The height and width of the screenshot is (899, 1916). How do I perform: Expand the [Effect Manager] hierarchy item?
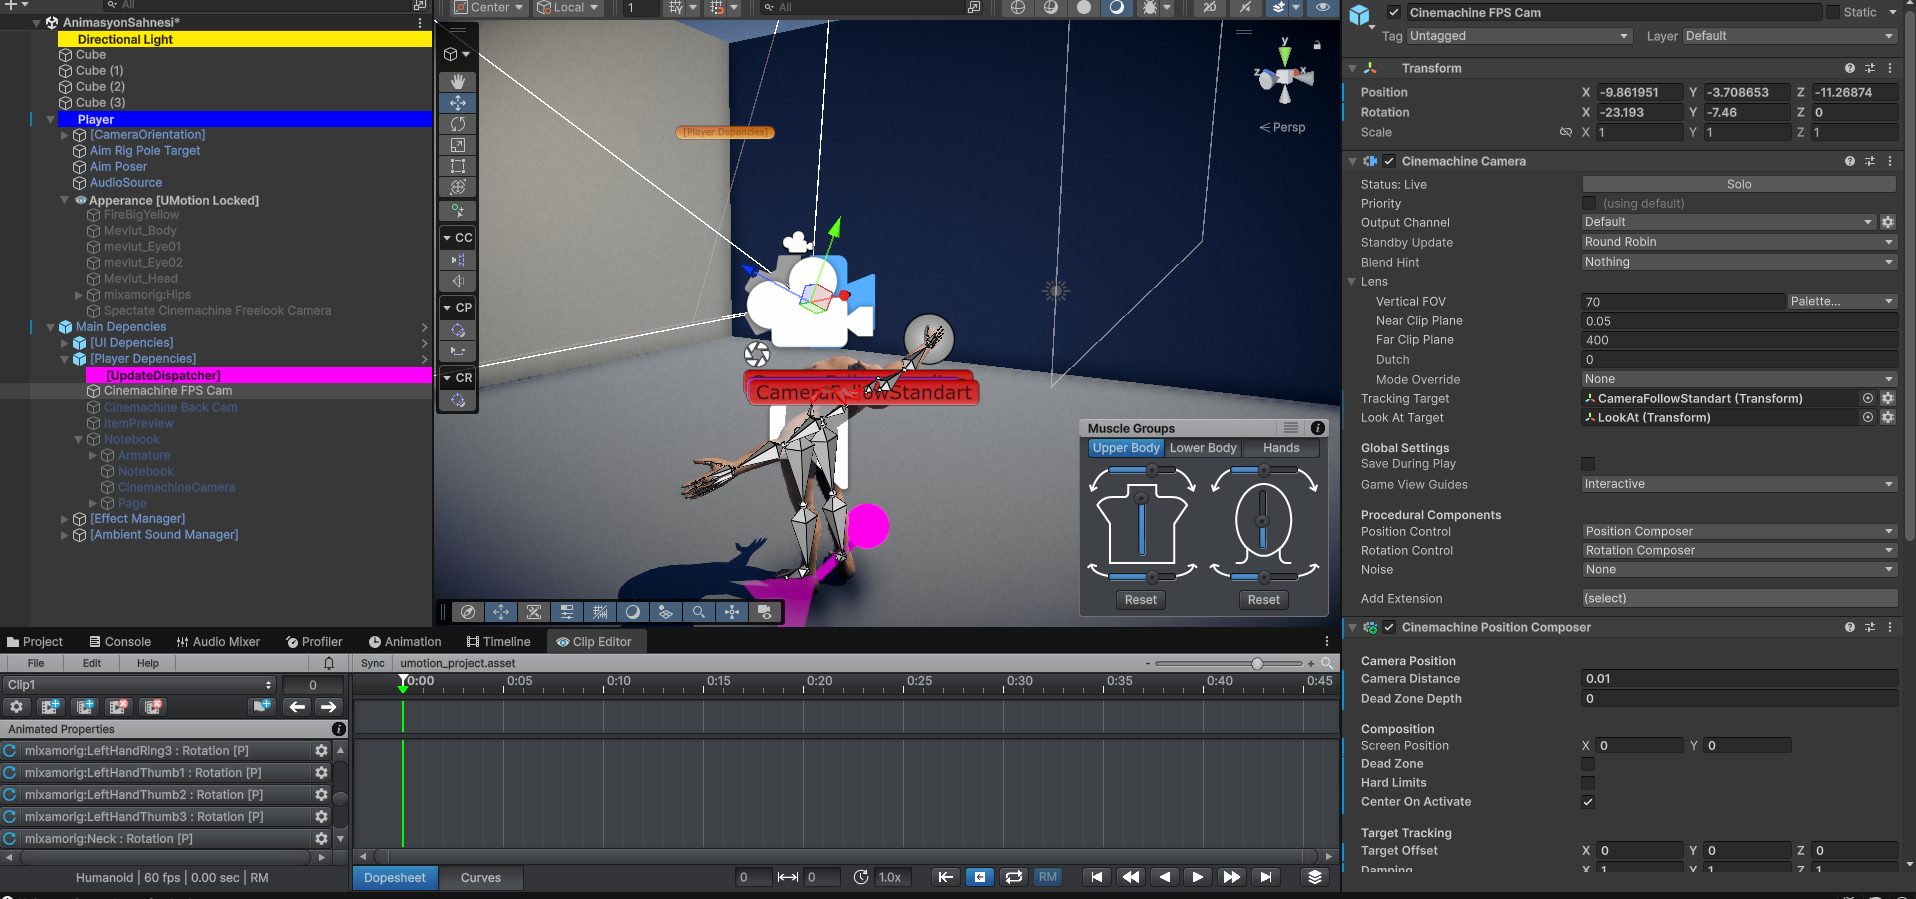point(65,519)
